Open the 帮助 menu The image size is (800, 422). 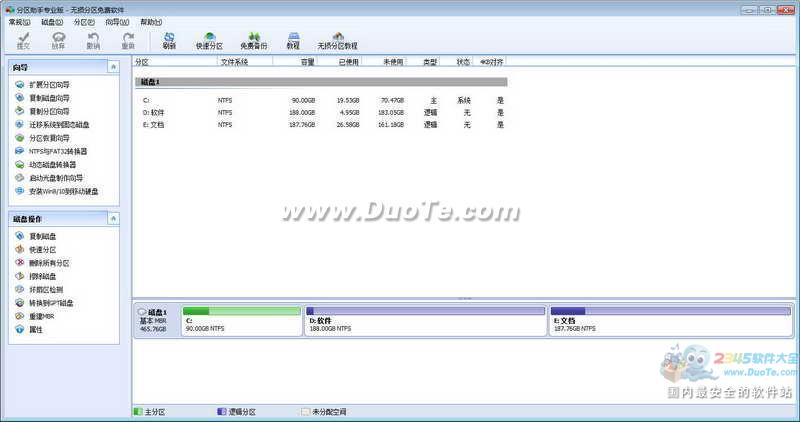click(x=150, y=21)
